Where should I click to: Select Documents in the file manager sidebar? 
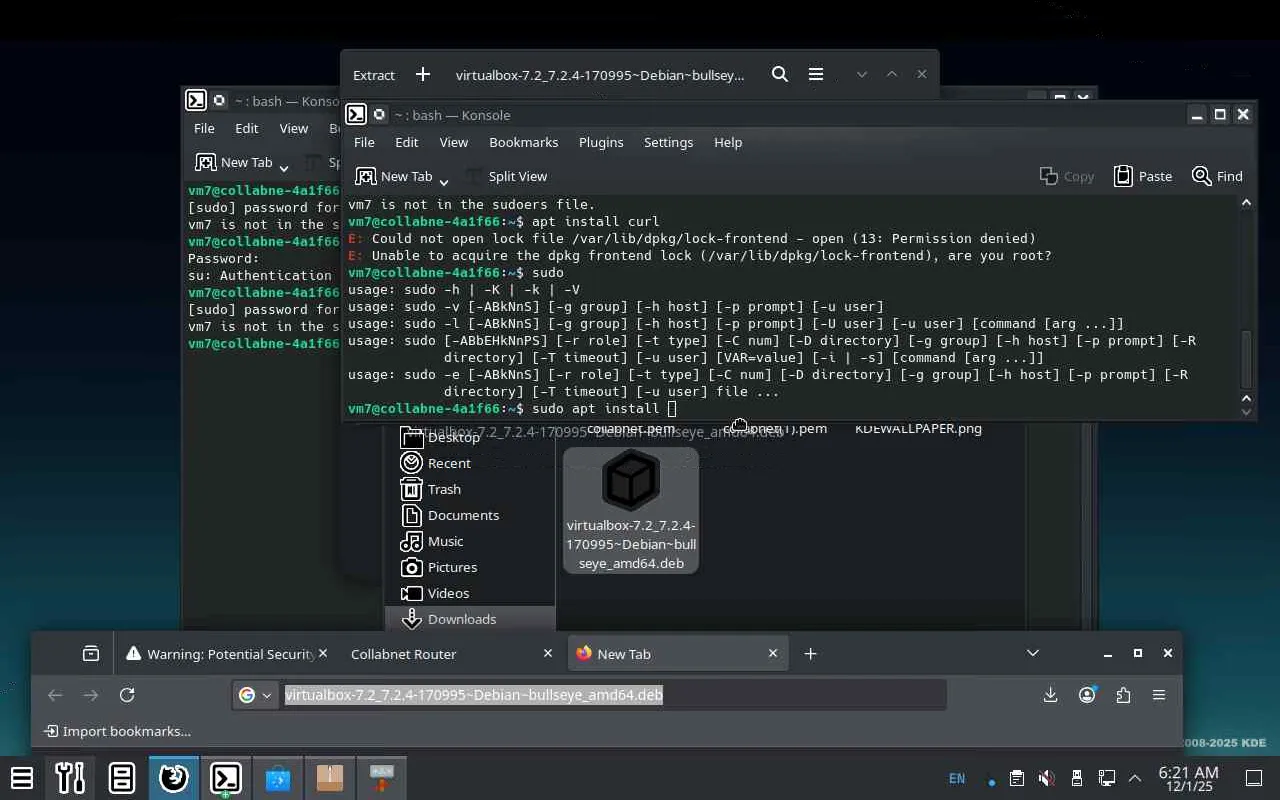463,515
